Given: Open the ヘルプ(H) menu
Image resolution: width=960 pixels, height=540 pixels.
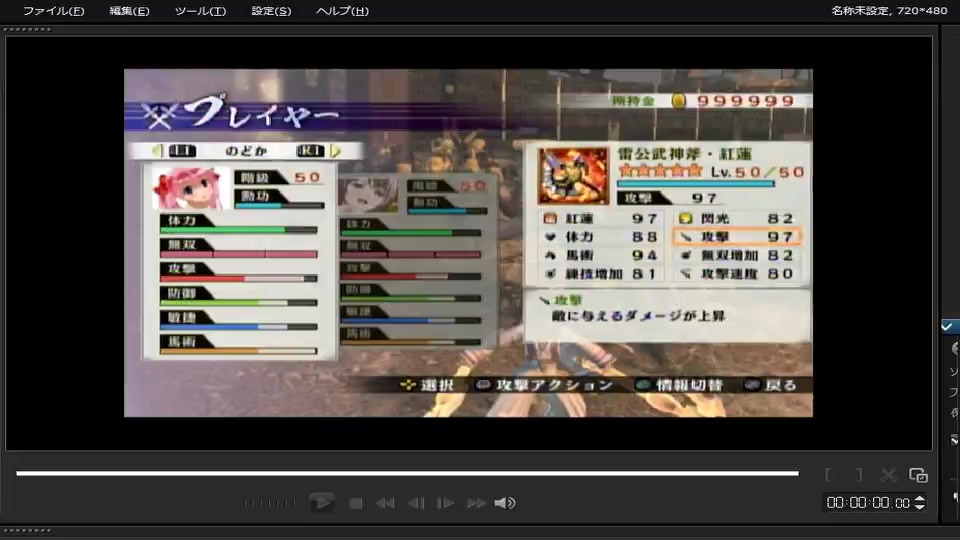Looking at the screenshot, I should (x=342, y=11).
